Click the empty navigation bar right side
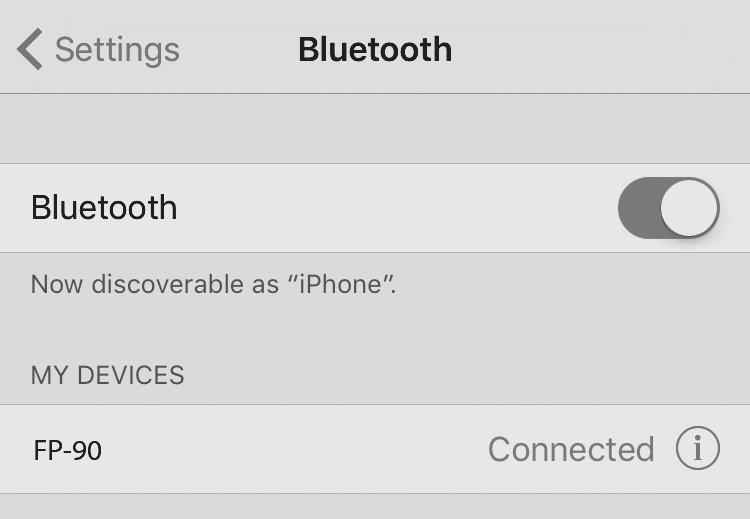Image resolution: width=750 pixels, height=519 pixels. (600, 48)
